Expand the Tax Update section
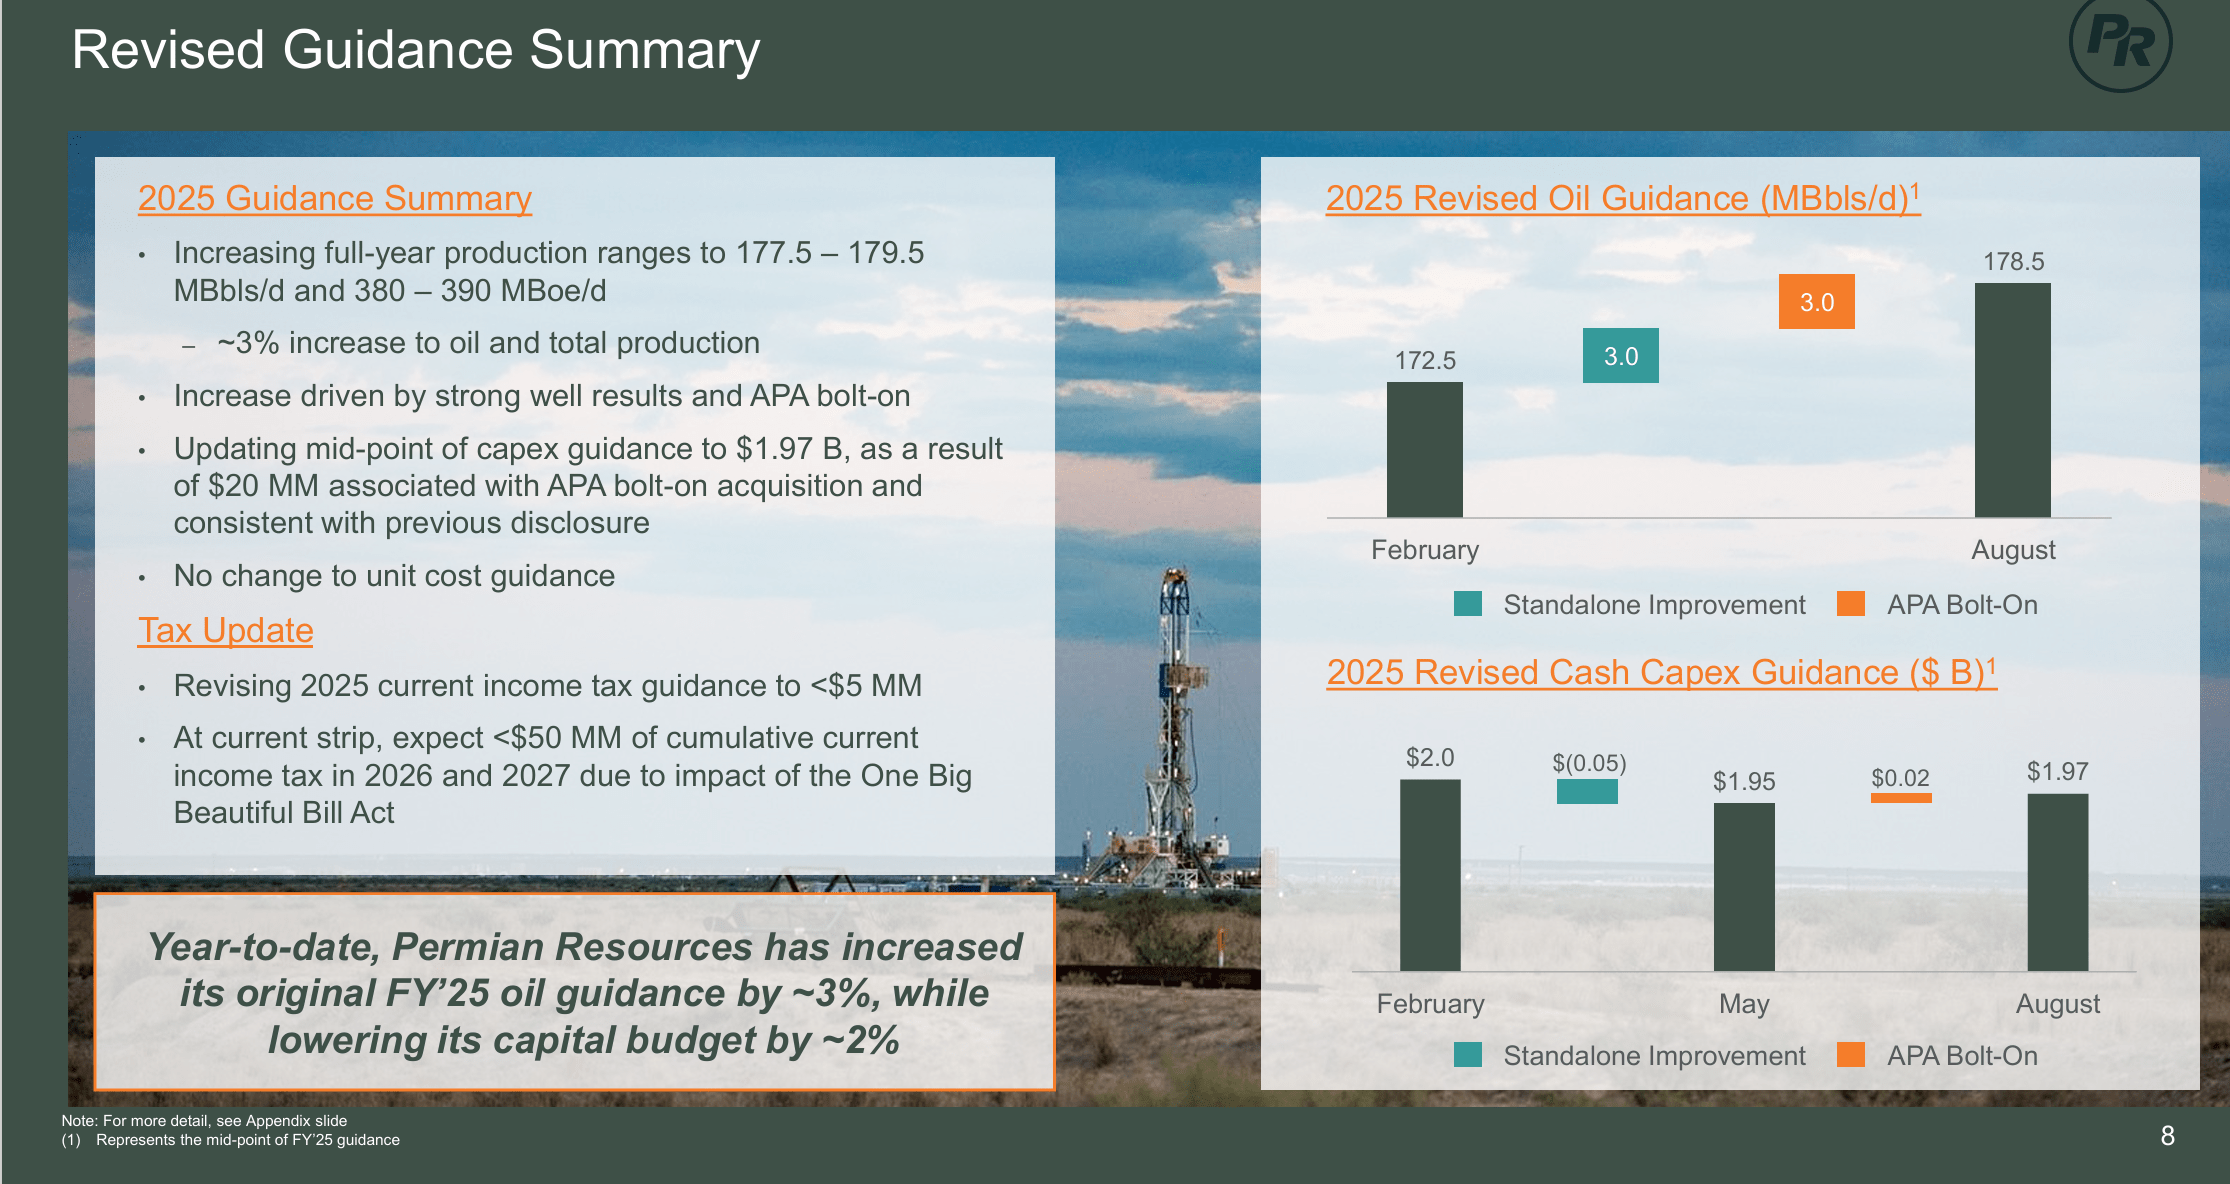The height and width of the screenshot is (1184, 2230). pyautogui.click(x=225, y=630)
